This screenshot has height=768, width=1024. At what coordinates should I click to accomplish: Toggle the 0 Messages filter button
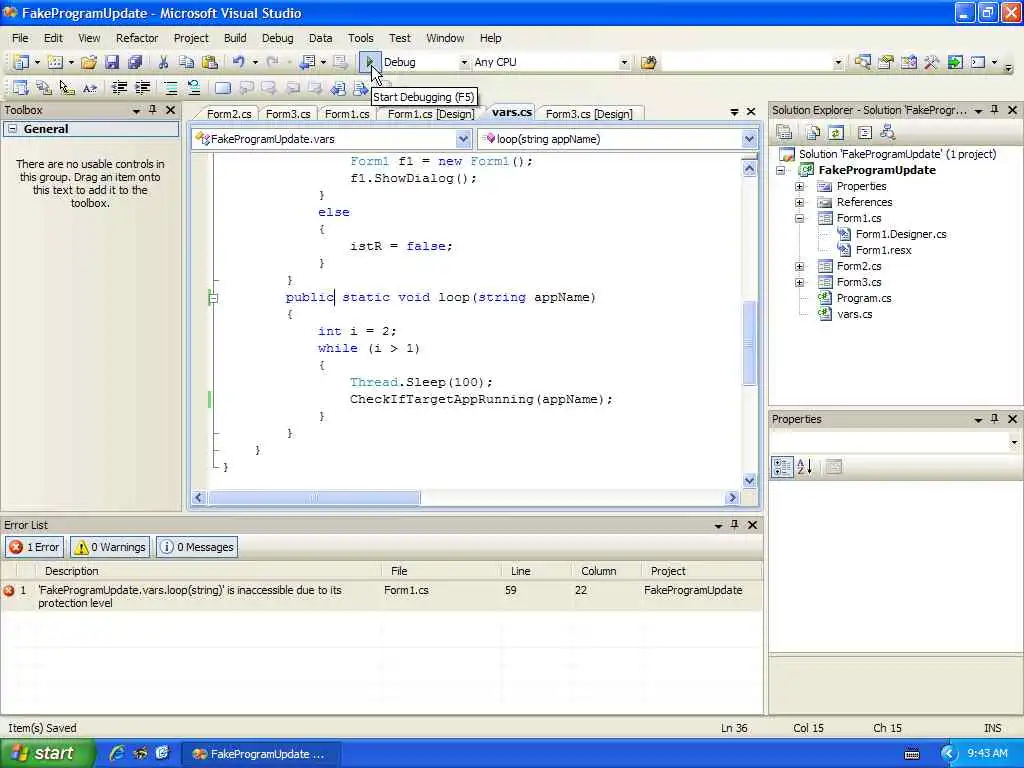[x=197, y=547]
